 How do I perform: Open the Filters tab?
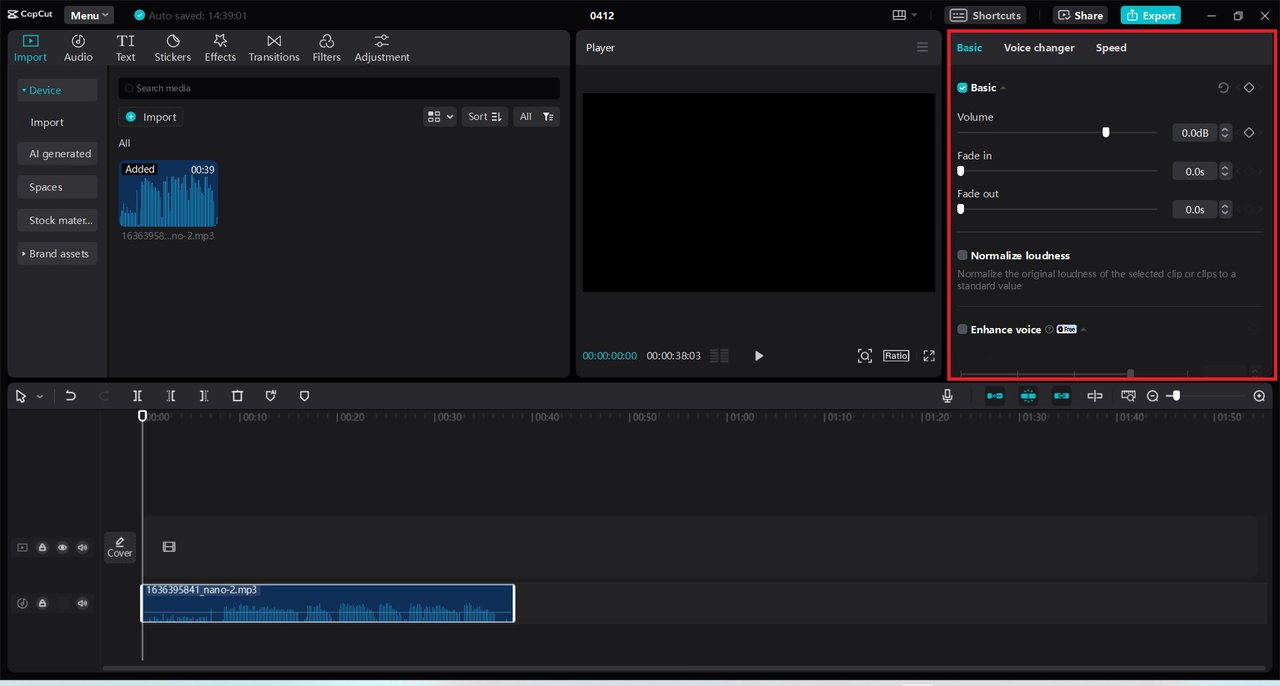(326, 48)
